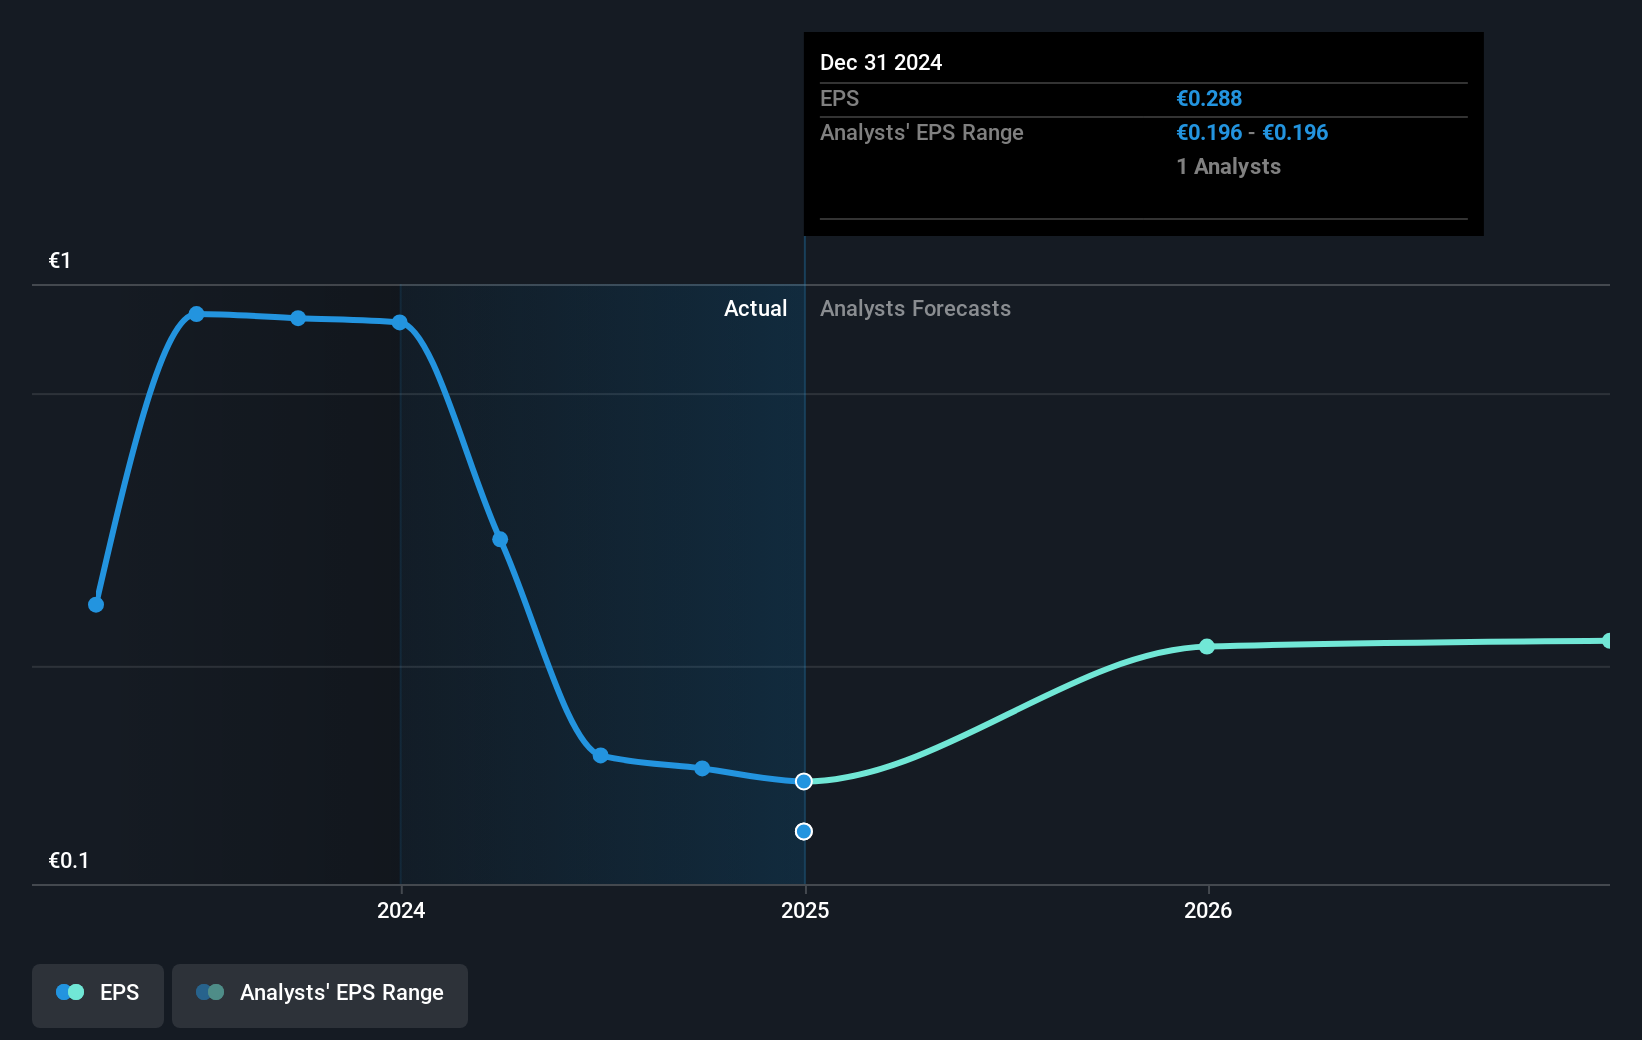Select the EPS point between the peak and 2024
This screenshot has width=1642, height=1040.
click(298, 318)
